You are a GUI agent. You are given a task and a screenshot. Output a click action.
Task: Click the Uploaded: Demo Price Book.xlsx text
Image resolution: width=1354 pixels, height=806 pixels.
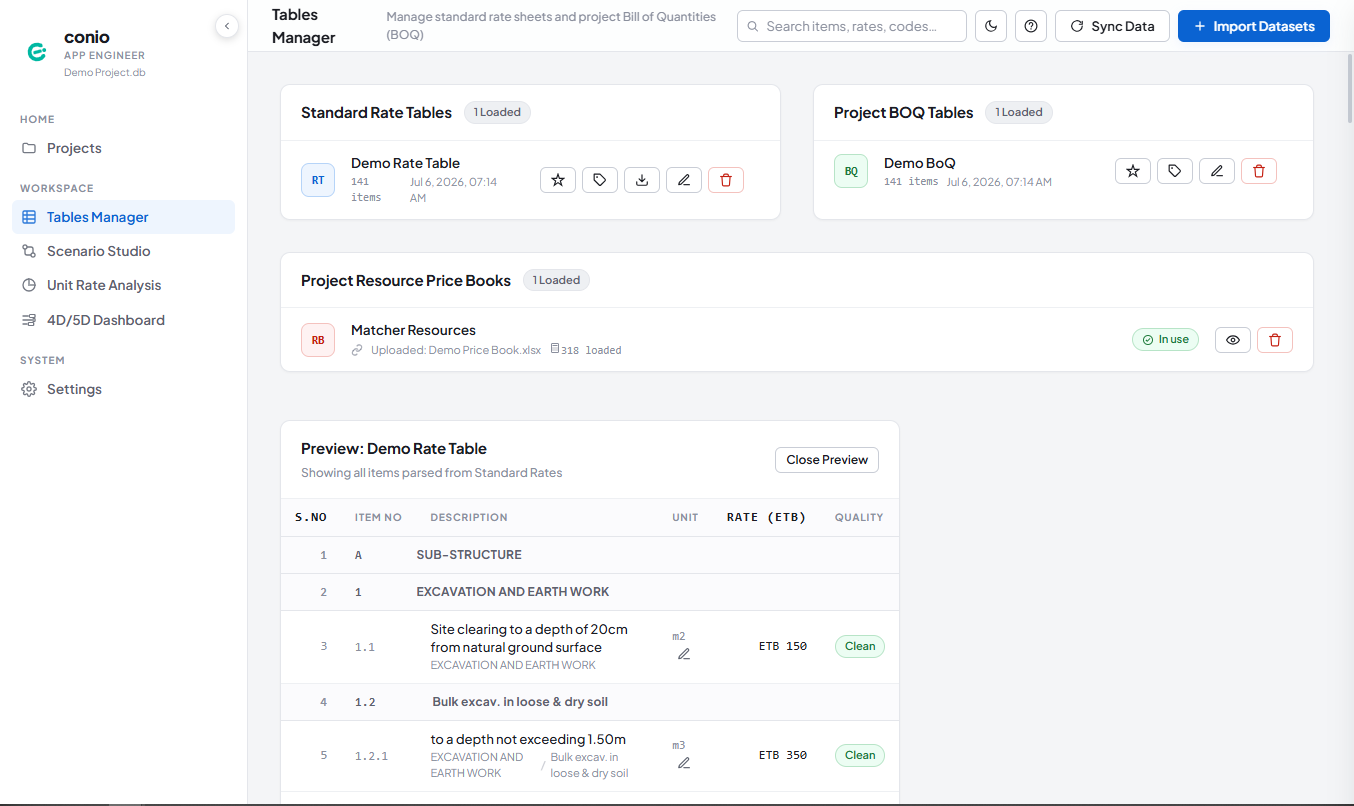pyautogui.click(x=456, y=350)
